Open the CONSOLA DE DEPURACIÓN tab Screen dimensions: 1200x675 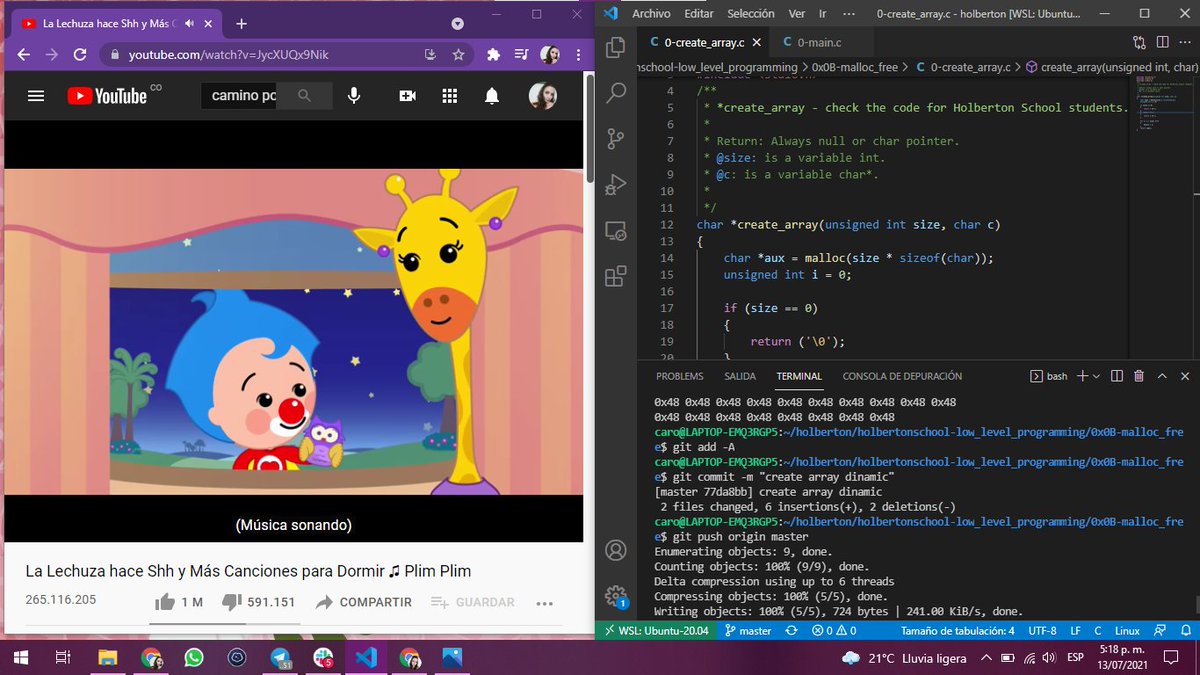pos(902,376)
